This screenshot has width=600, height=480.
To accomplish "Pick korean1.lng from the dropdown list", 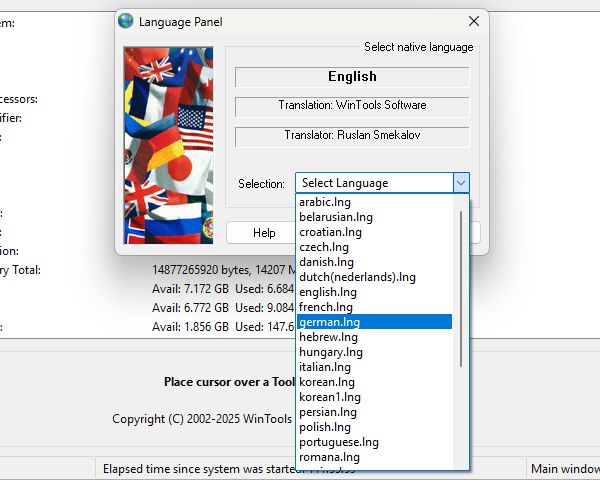I will [329, 397].
